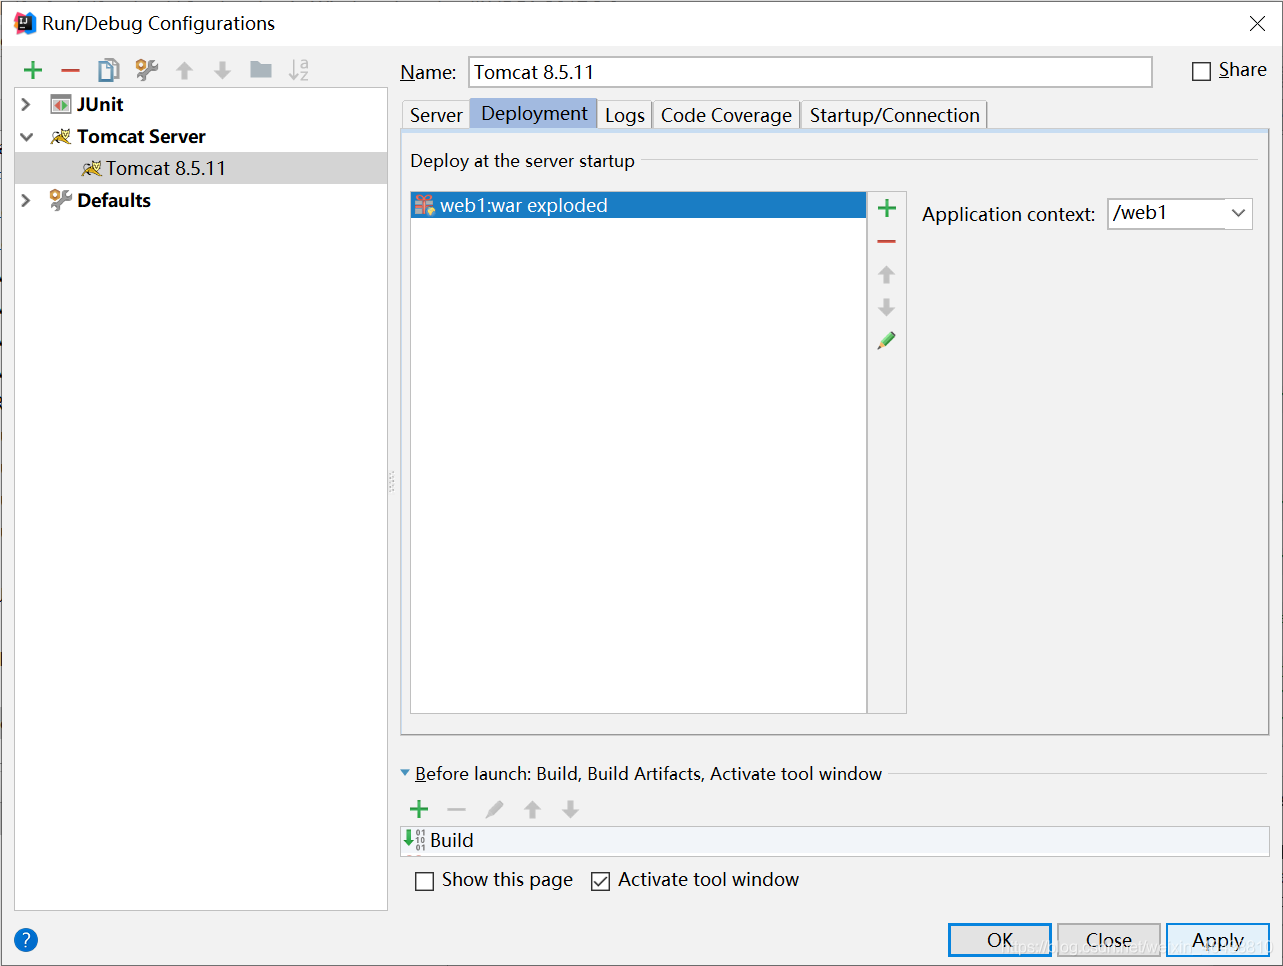Collapse the Tomcat Server node
Viewport: 1283px width, 966px height.
pos(27,136)
